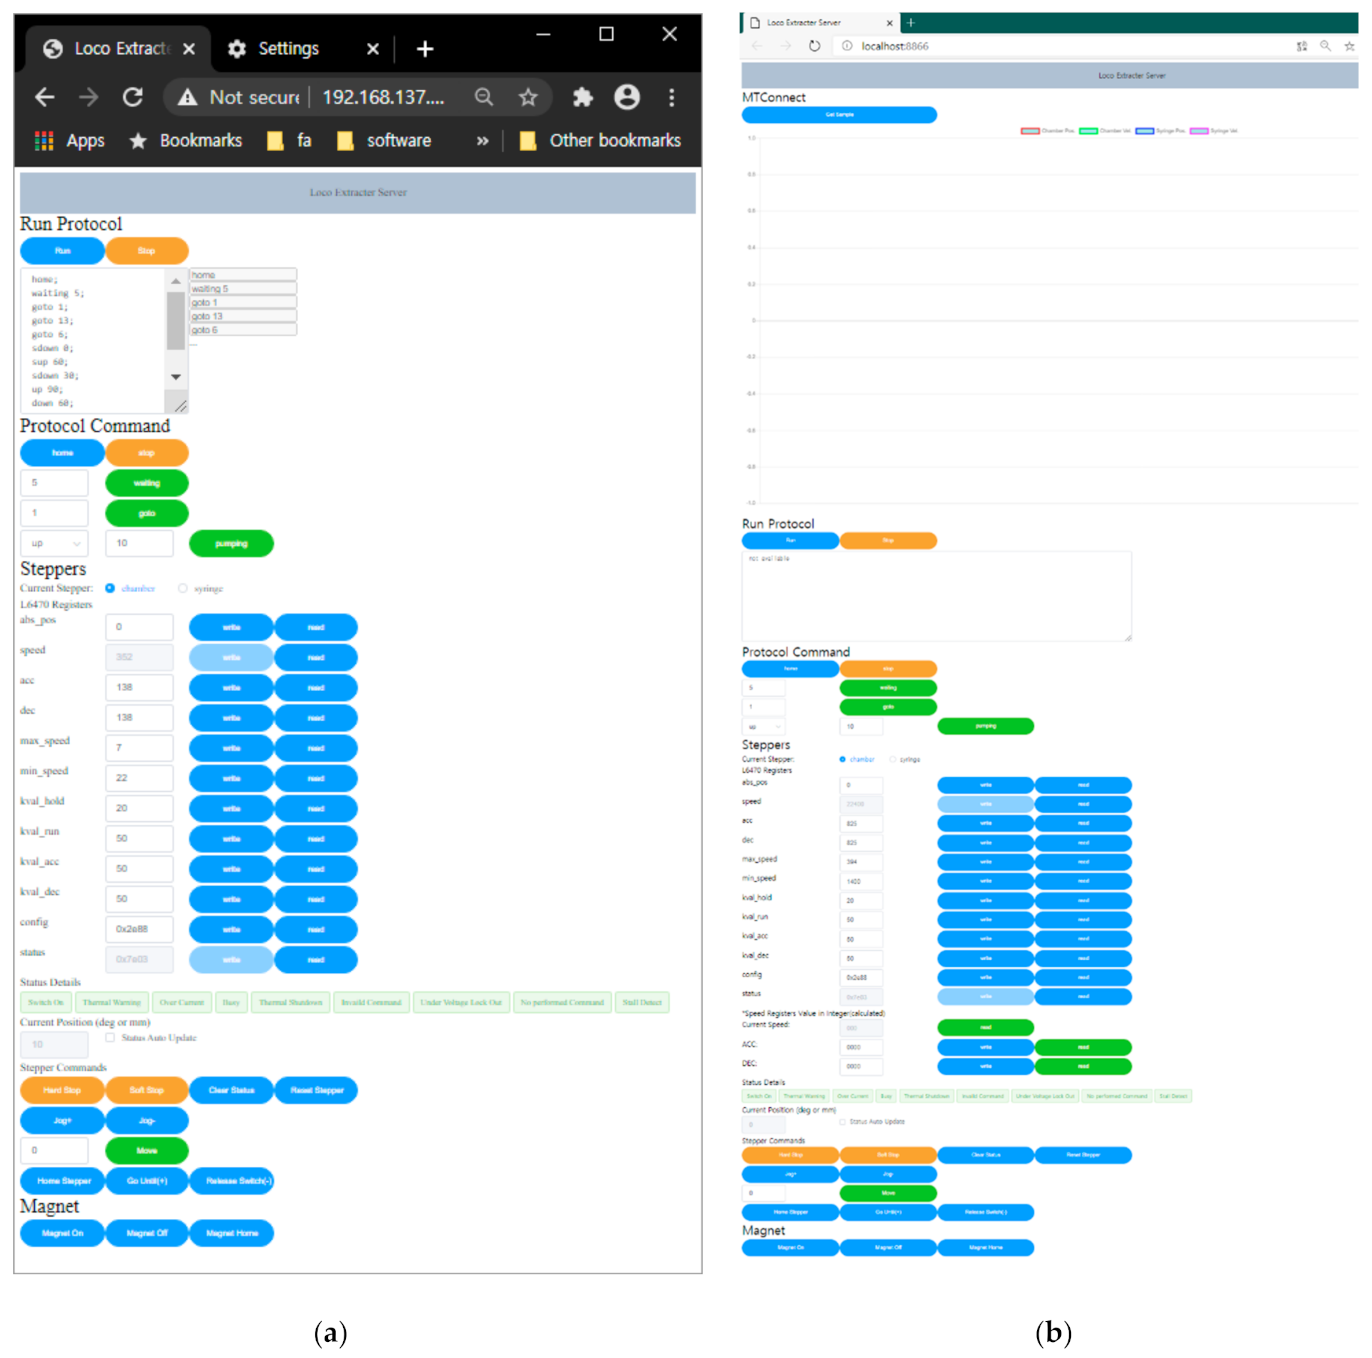Click the green pumping button in the Chrome window
This screenshot has width=1372, height=1358.
pos(231,543)
